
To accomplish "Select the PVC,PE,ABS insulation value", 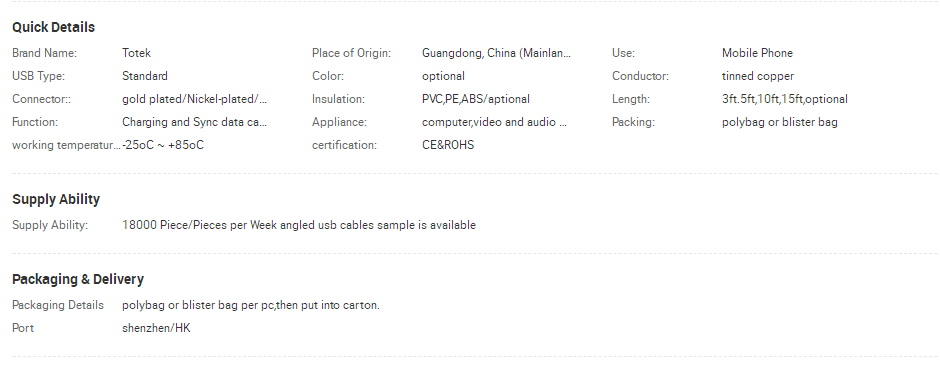I will [x=475, y=99].
